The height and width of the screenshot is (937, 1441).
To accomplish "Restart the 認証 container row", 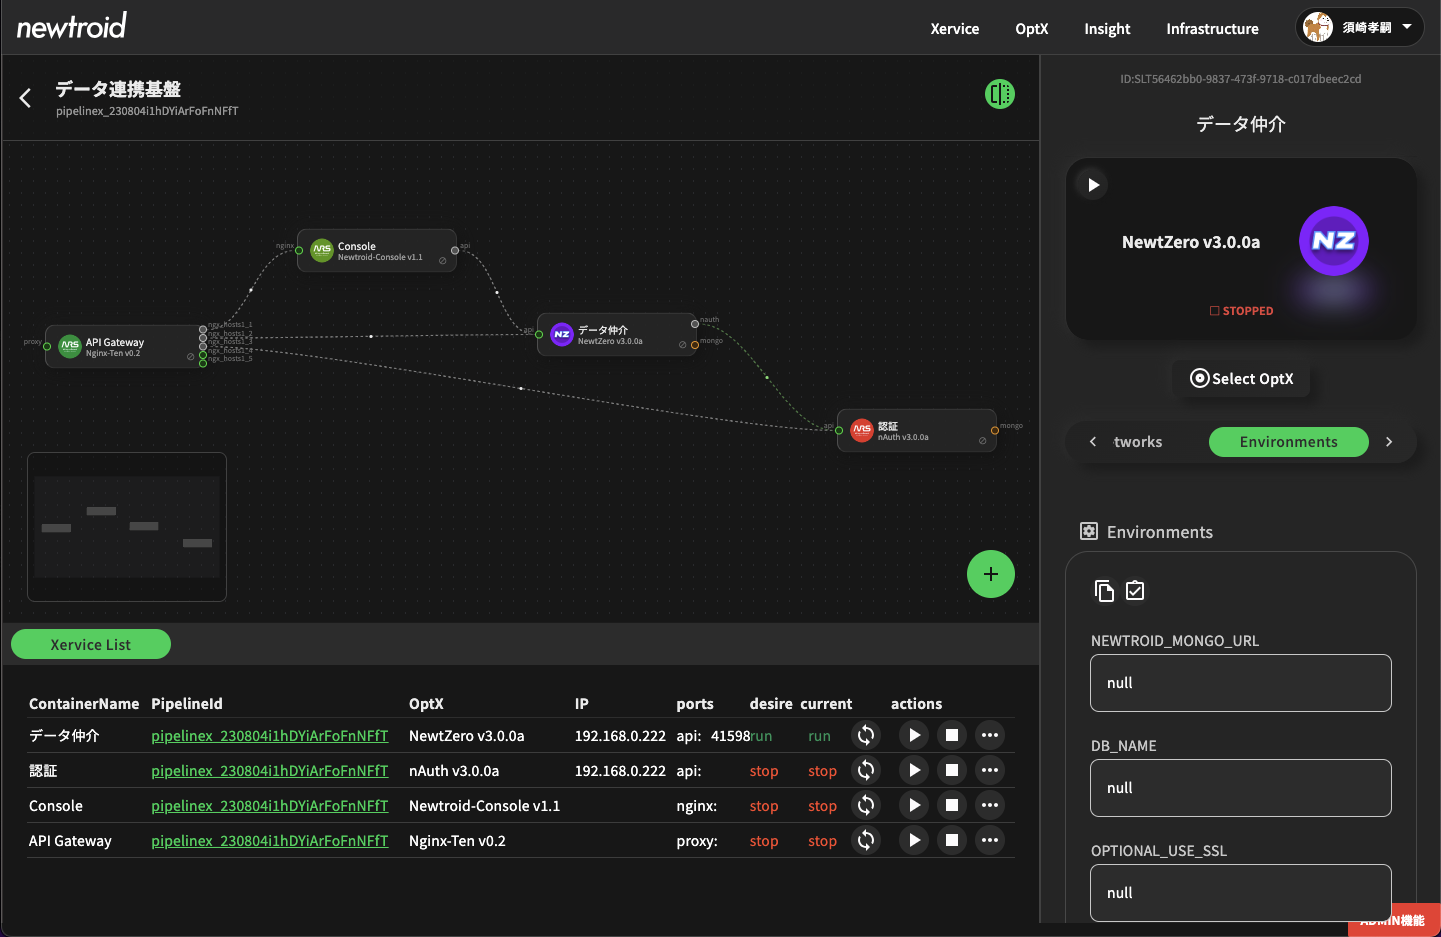I will pyautogui.click(x=866, y=770).
